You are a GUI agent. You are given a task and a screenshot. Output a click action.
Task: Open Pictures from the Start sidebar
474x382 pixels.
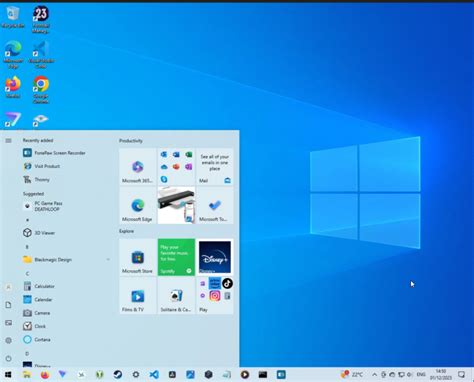pyautogui.click(x=8, y=323)
